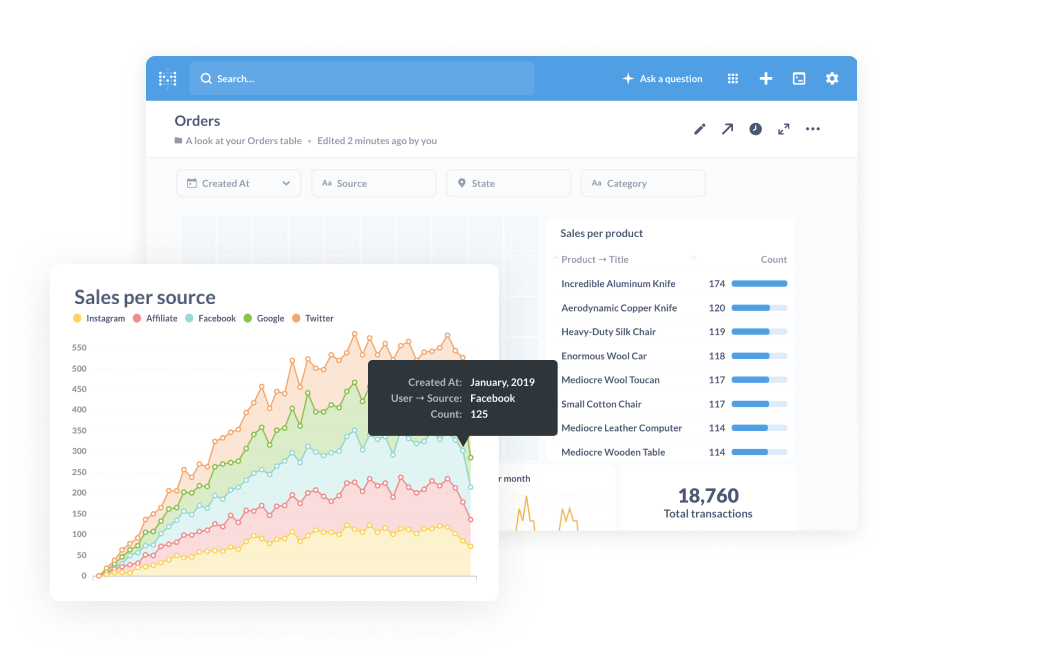Click the Metabase logo home icon

pos(168,78)
